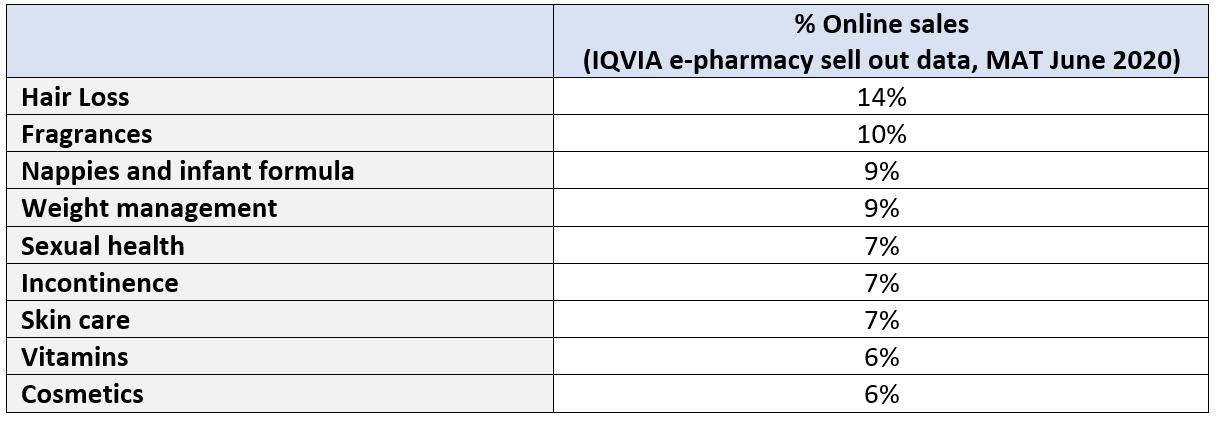1216x421 pixels.
Task: Select the 7% value for Sexual health
Action: point(883,246)
